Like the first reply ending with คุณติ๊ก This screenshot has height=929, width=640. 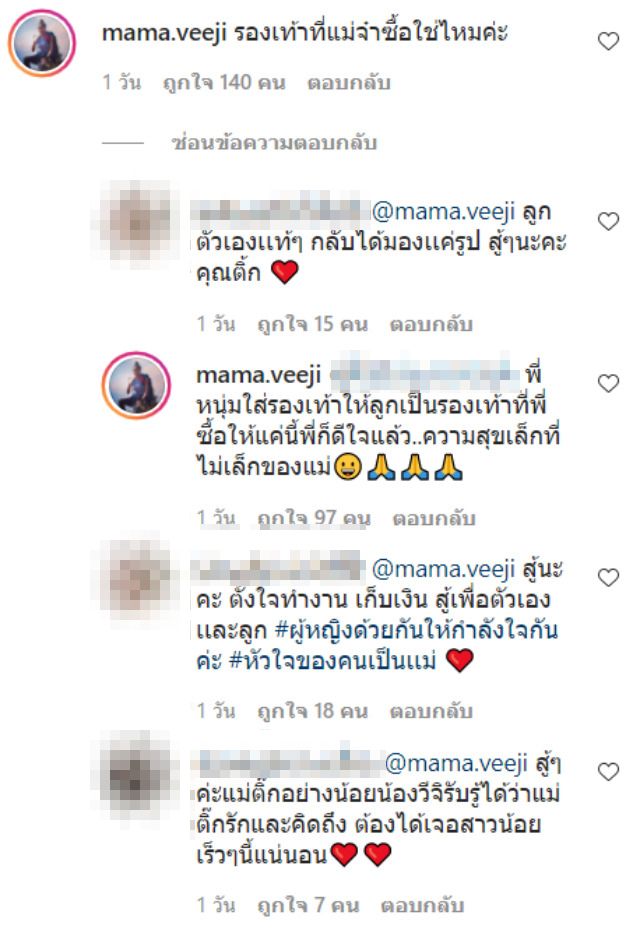click(608, 221)
